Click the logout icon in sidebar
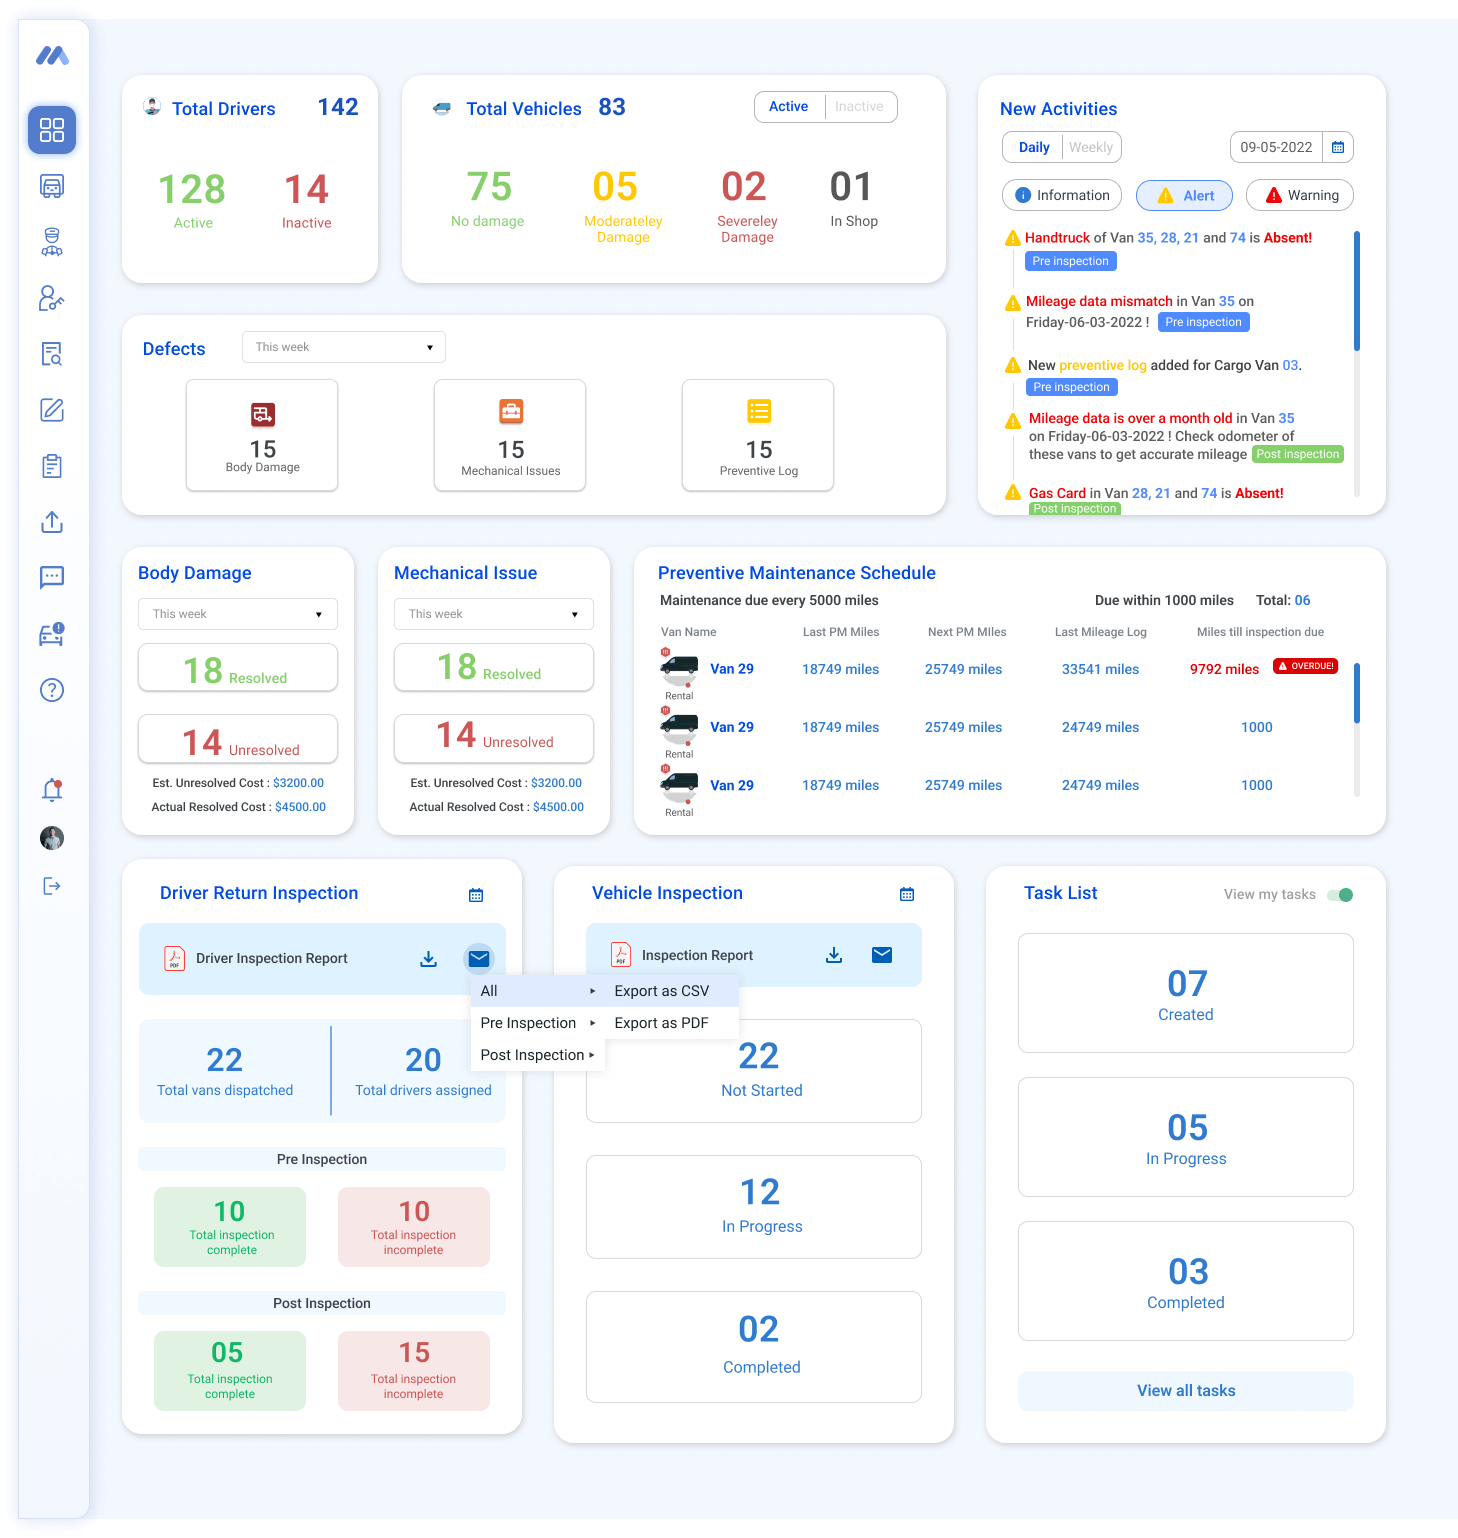The height and width of the screenshot is (1538, 1458). (52, 886)
